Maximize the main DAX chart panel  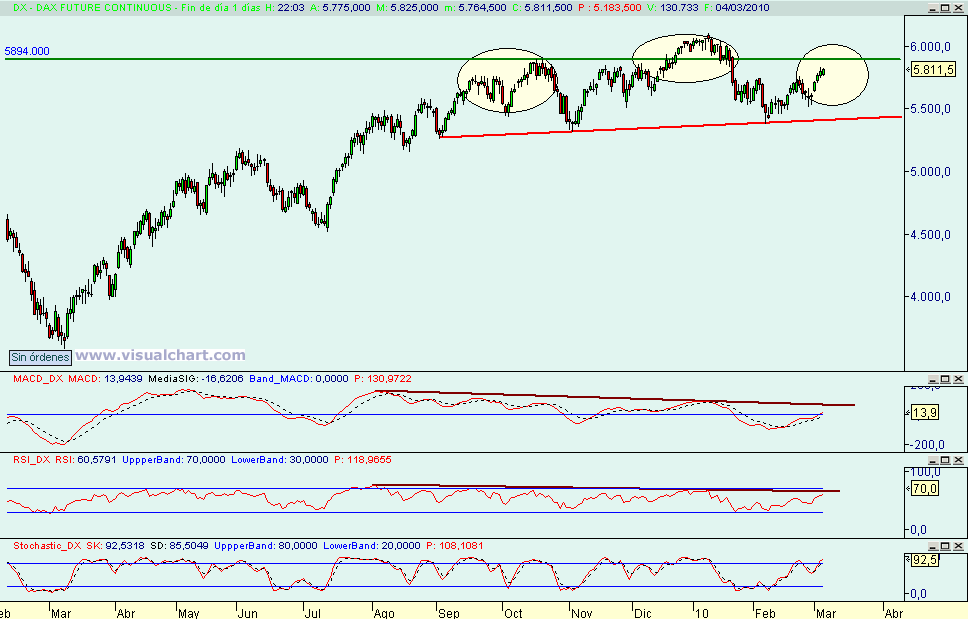(944, 7)
